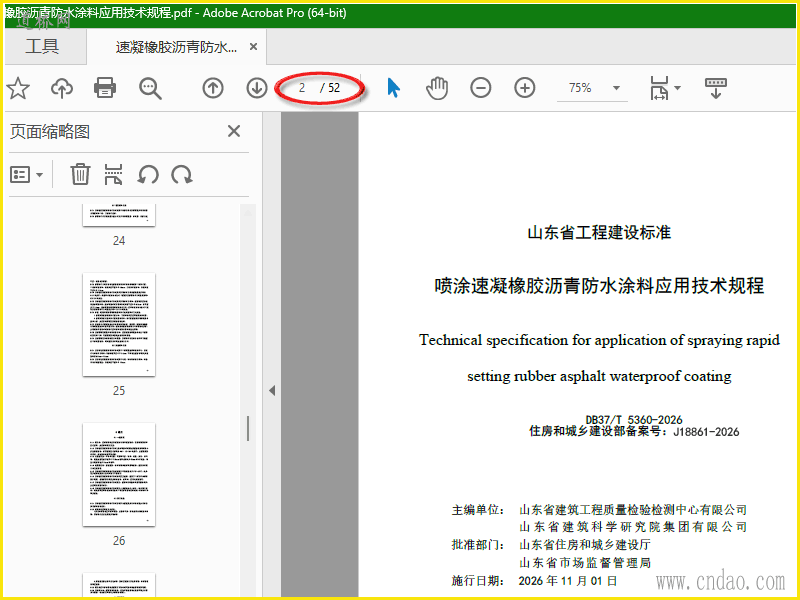Select the arrow selection tool
800x600 pixels.
[x=393, y=88]
